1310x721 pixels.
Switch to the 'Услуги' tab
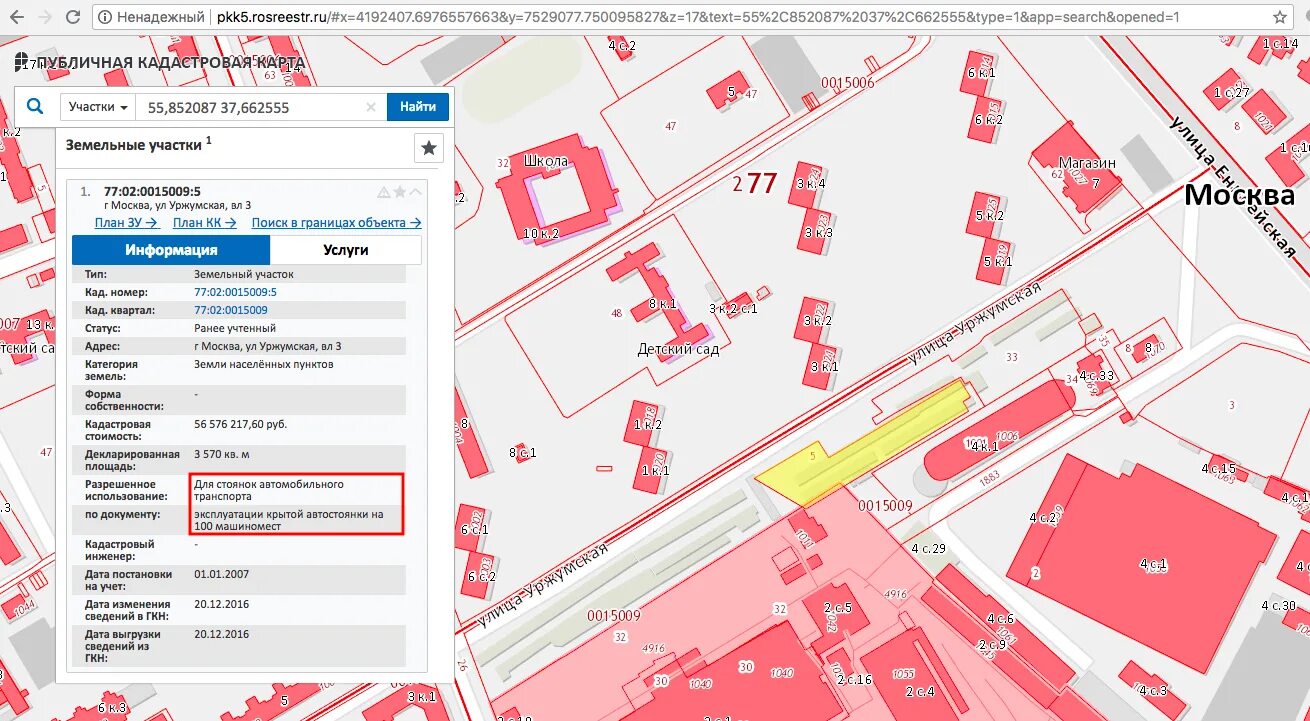tap(346, 250)
